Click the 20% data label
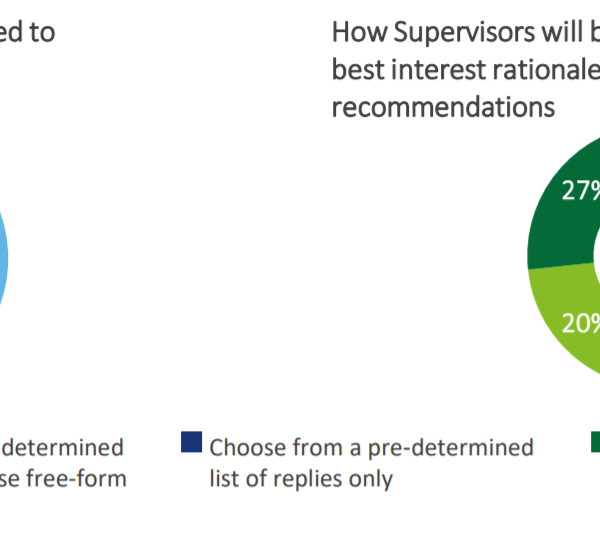Image resolution: width=600 pixels, height=535 pixels. [581, 322]
